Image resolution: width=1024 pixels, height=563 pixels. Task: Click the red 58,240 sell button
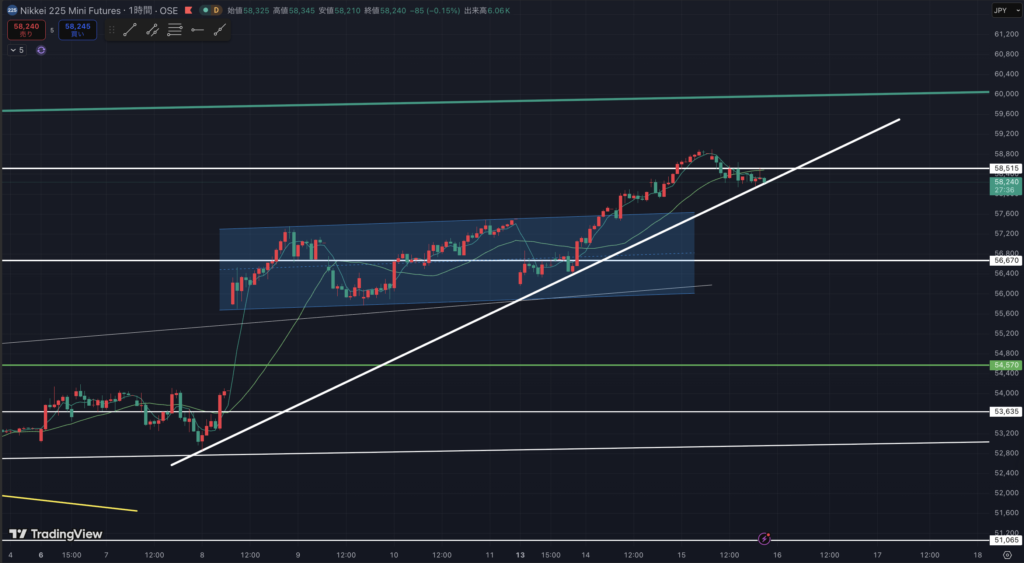(x=25, y=30)
